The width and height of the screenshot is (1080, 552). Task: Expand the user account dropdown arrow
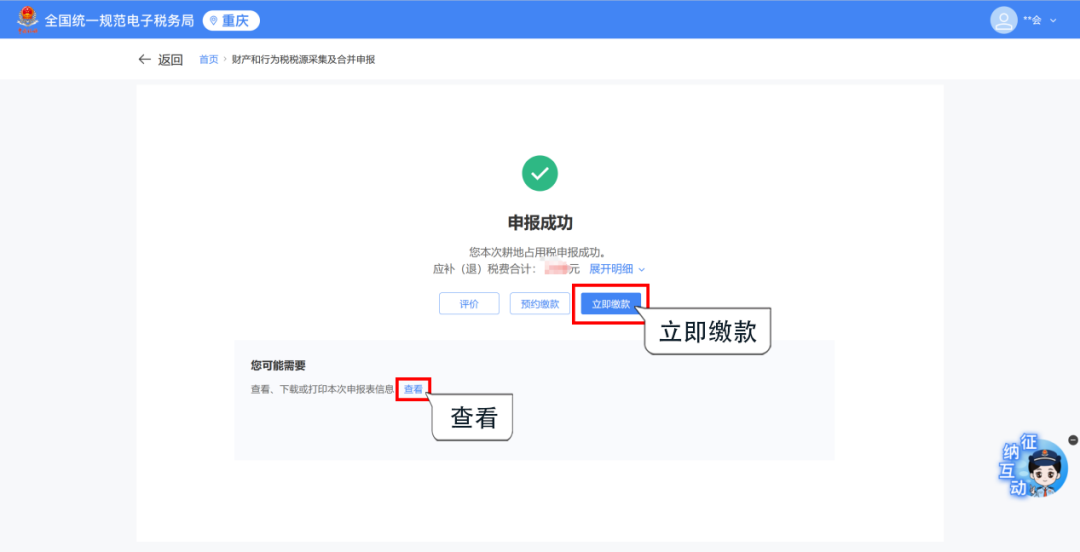click(1053, 21)
